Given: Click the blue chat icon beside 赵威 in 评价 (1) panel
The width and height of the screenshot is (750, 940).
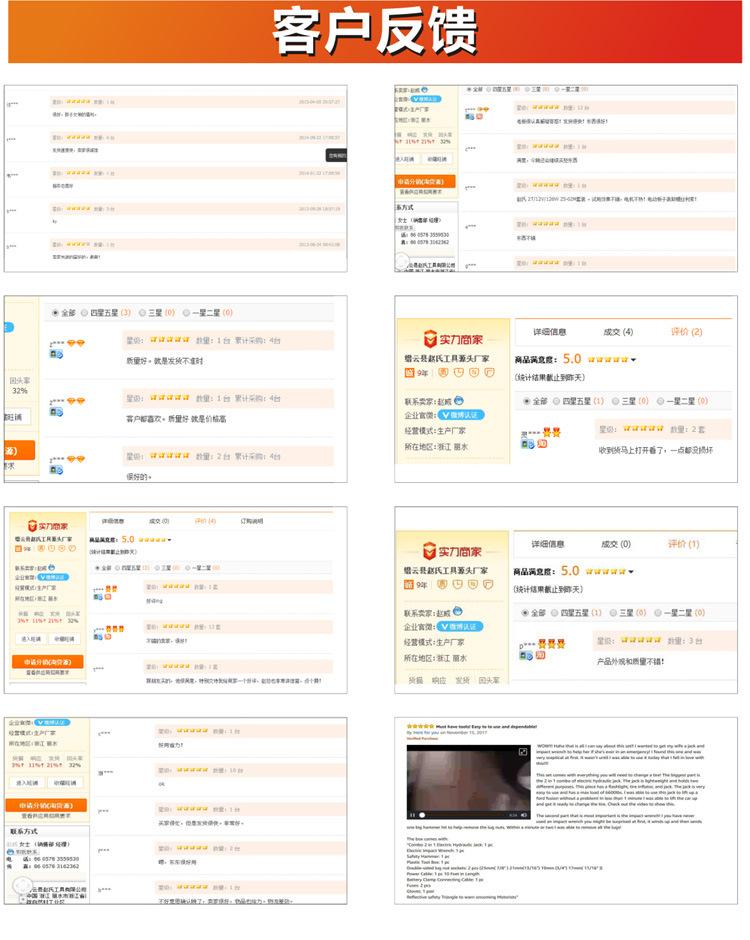Looking at the screenshot, I should pos(458,609).
